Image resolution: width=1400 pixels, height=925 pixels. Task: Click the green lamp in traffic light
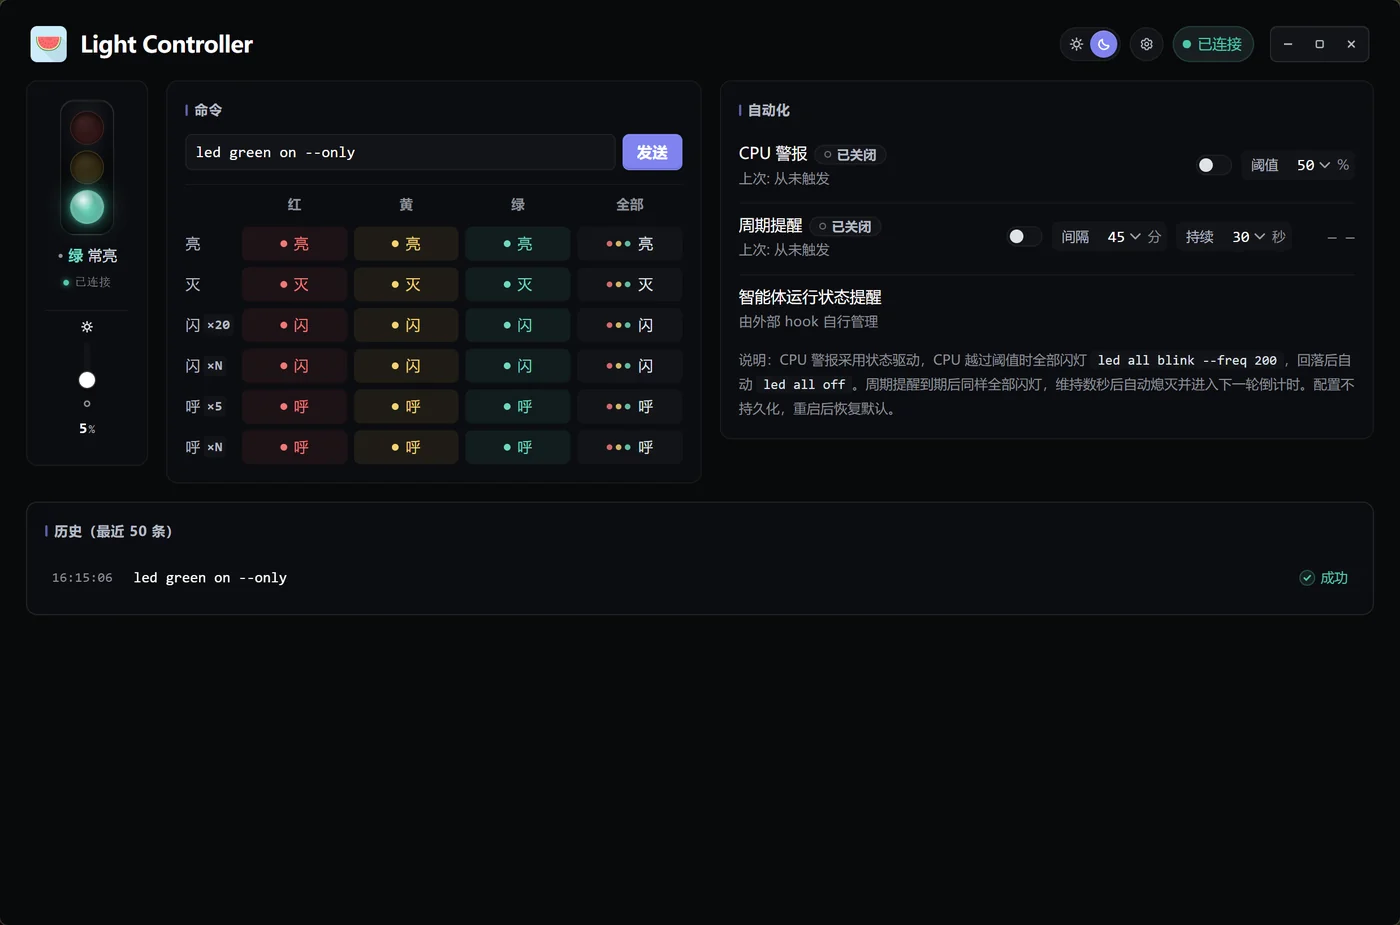pyautogui.click(x=87, y=207)
